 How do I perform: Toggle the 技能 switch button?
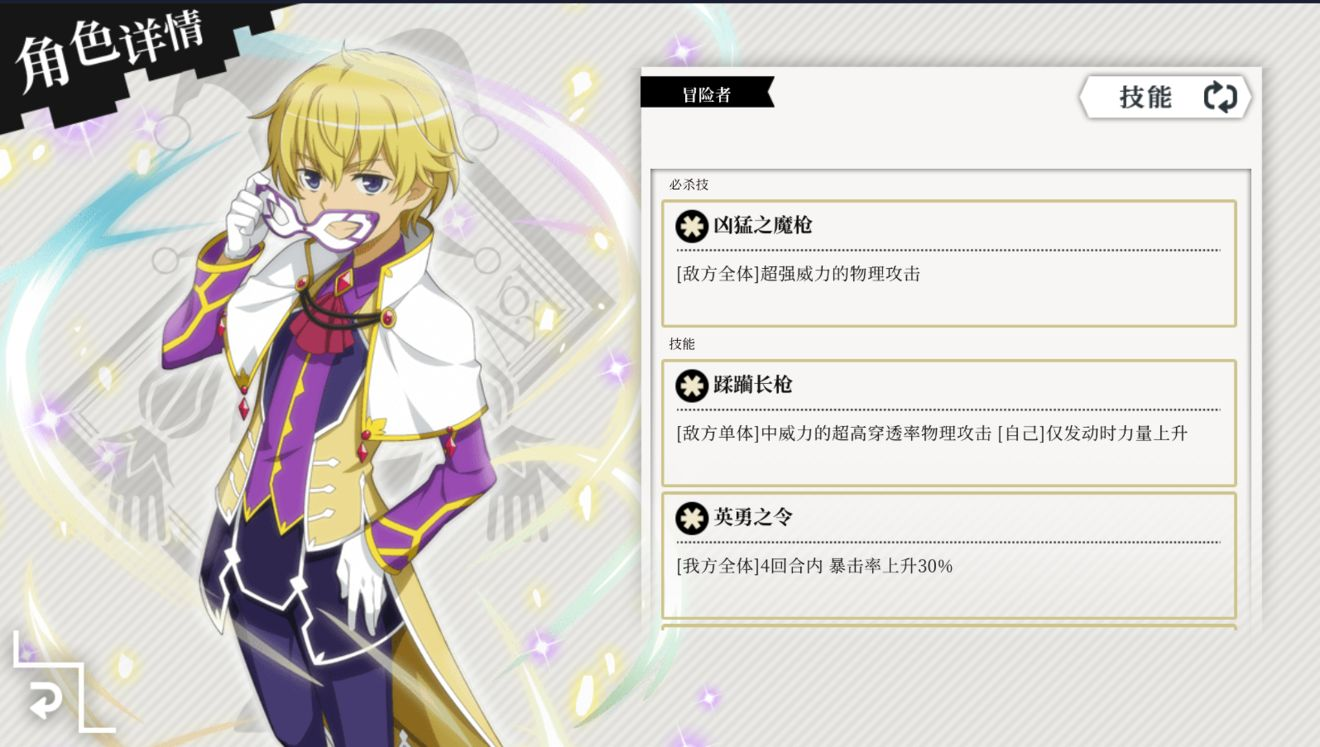click(x=1165, y=97)
